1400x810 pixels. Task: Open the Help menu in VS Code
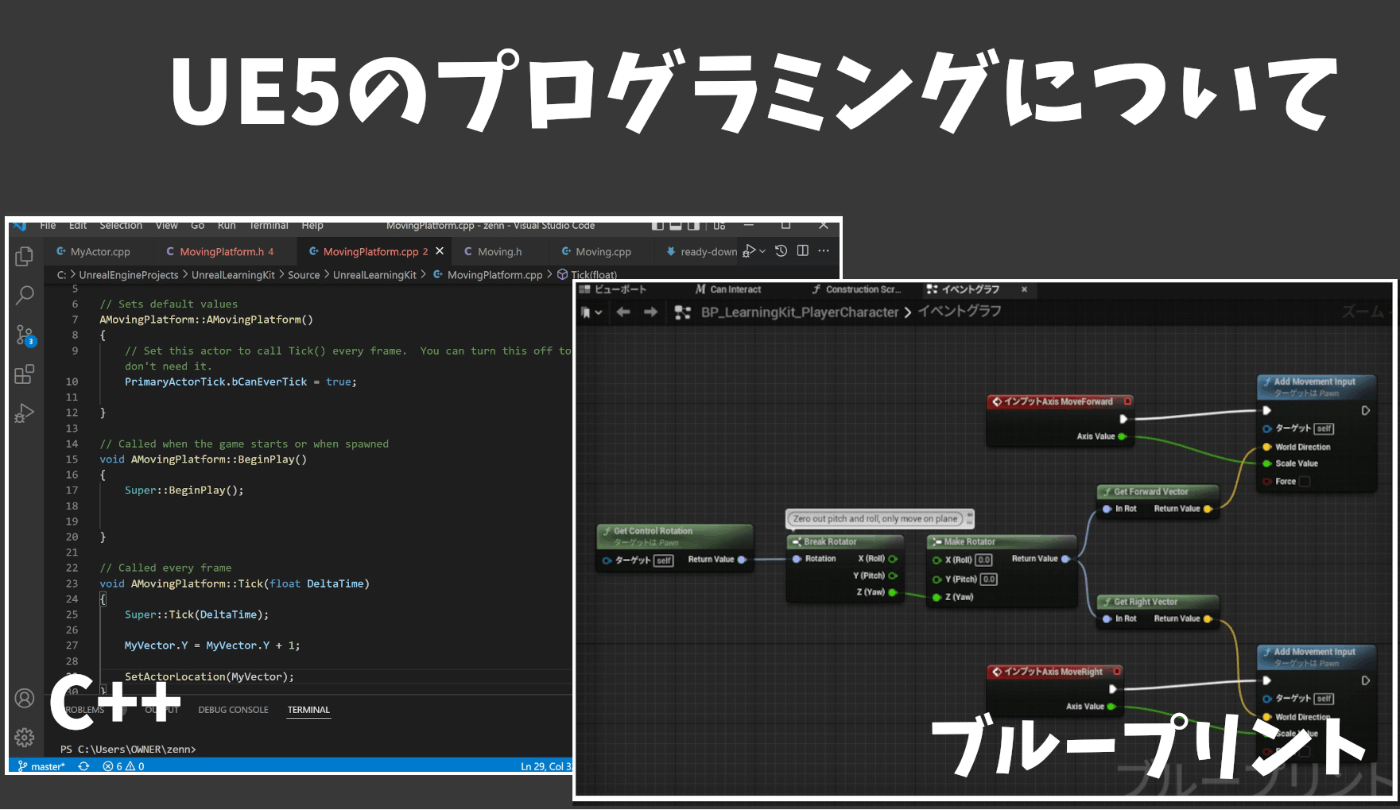coord(312,226)
